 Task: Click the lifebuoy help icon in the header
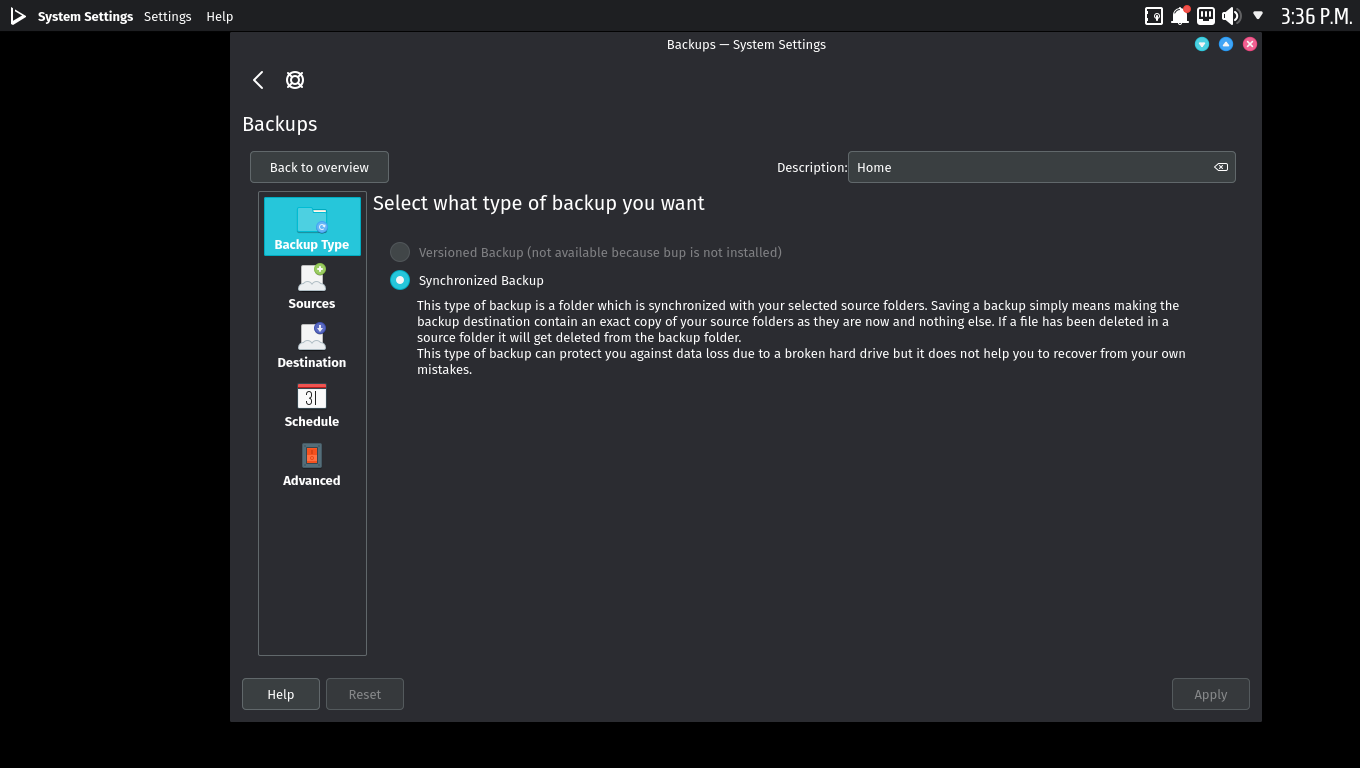coord(295,80)
